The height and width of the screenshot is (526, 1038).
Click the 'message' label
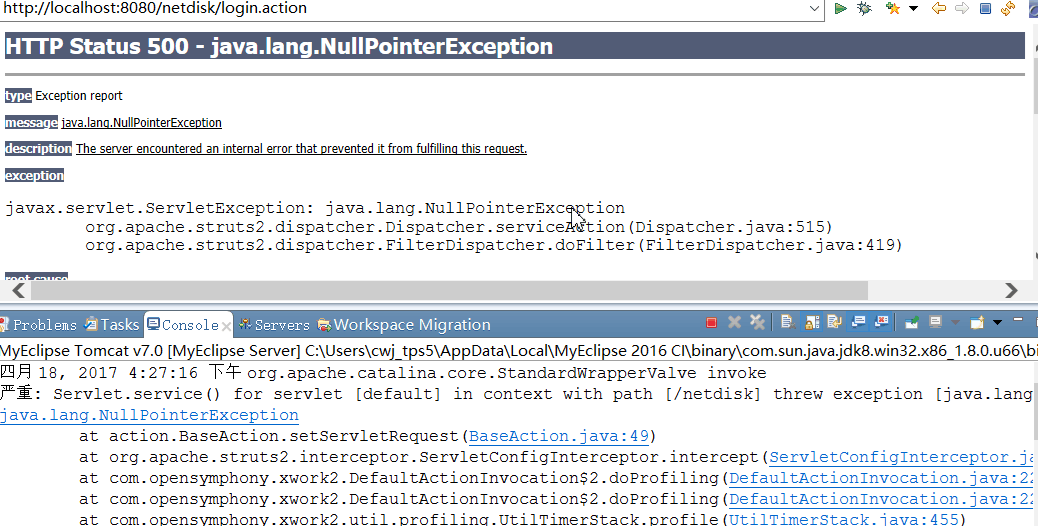click(31, 122)
